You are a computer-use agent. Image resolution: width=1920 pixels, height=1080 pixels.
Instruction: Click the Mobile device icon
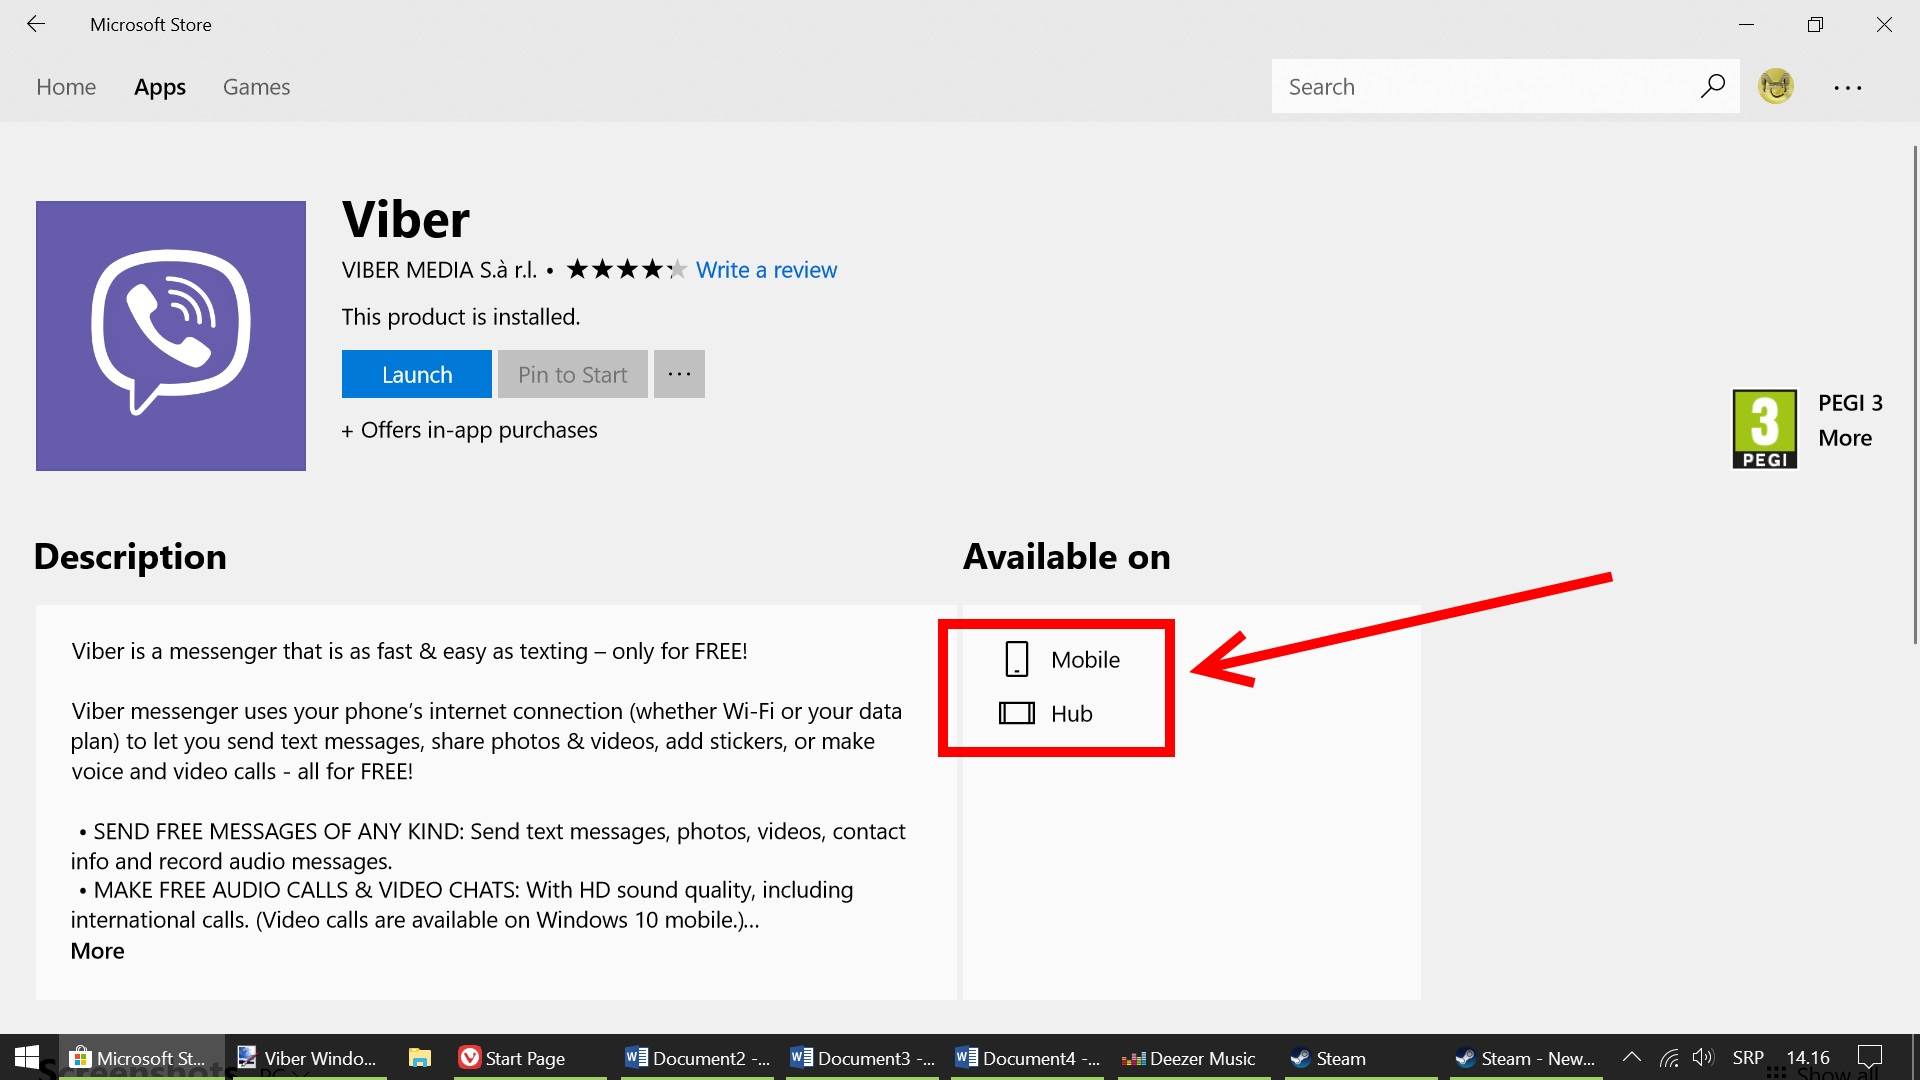click(x=1016, y=660)
